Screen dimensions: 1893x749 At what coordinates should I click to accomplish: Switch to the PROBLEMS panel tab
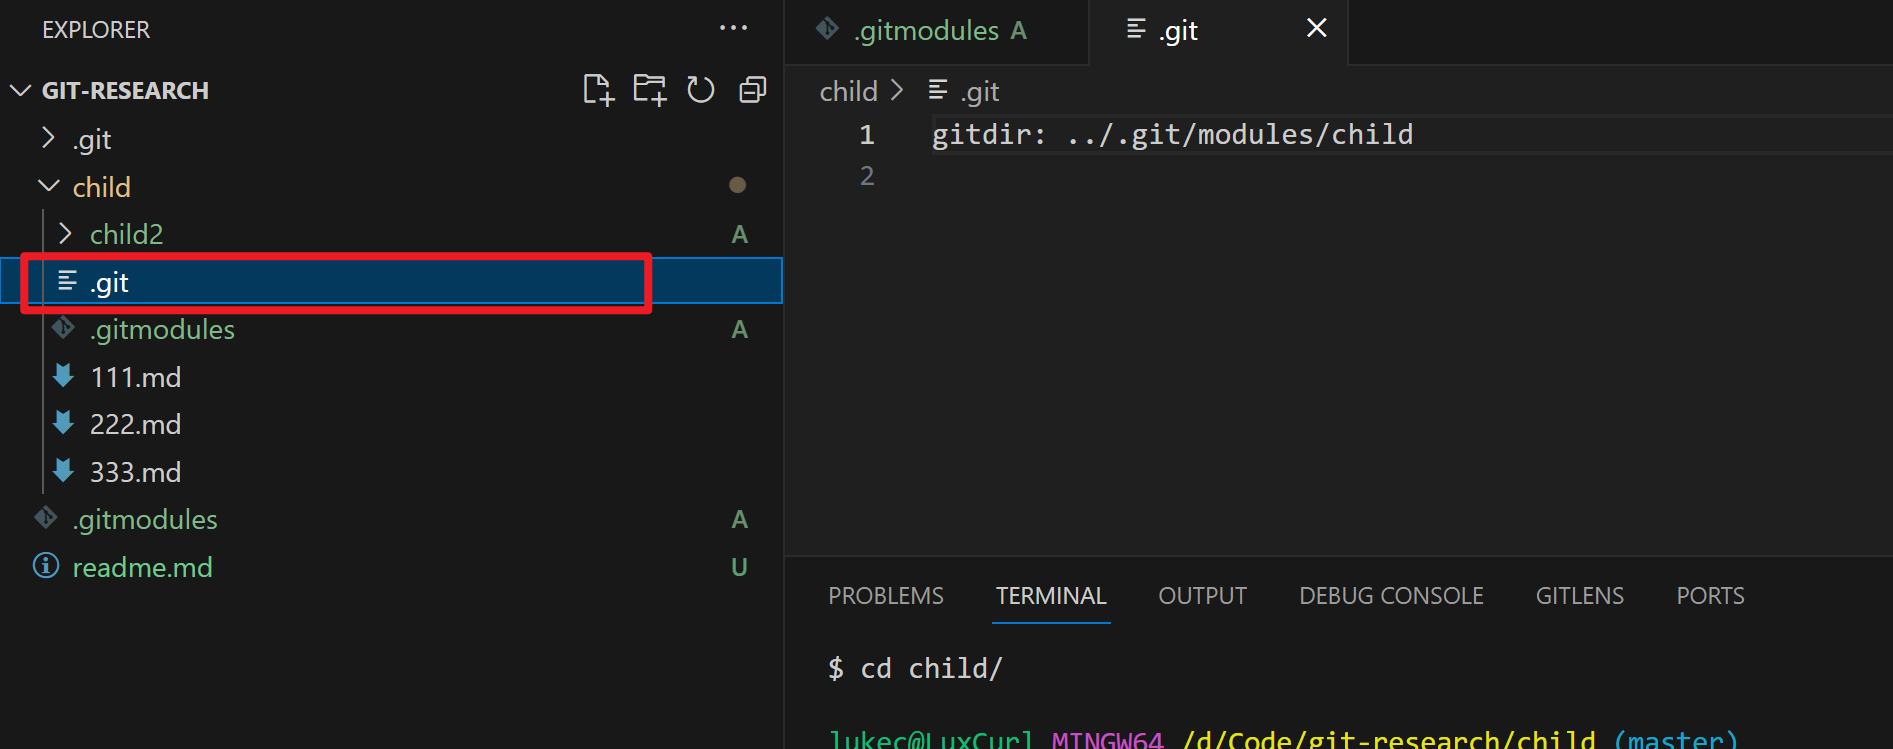885,596
